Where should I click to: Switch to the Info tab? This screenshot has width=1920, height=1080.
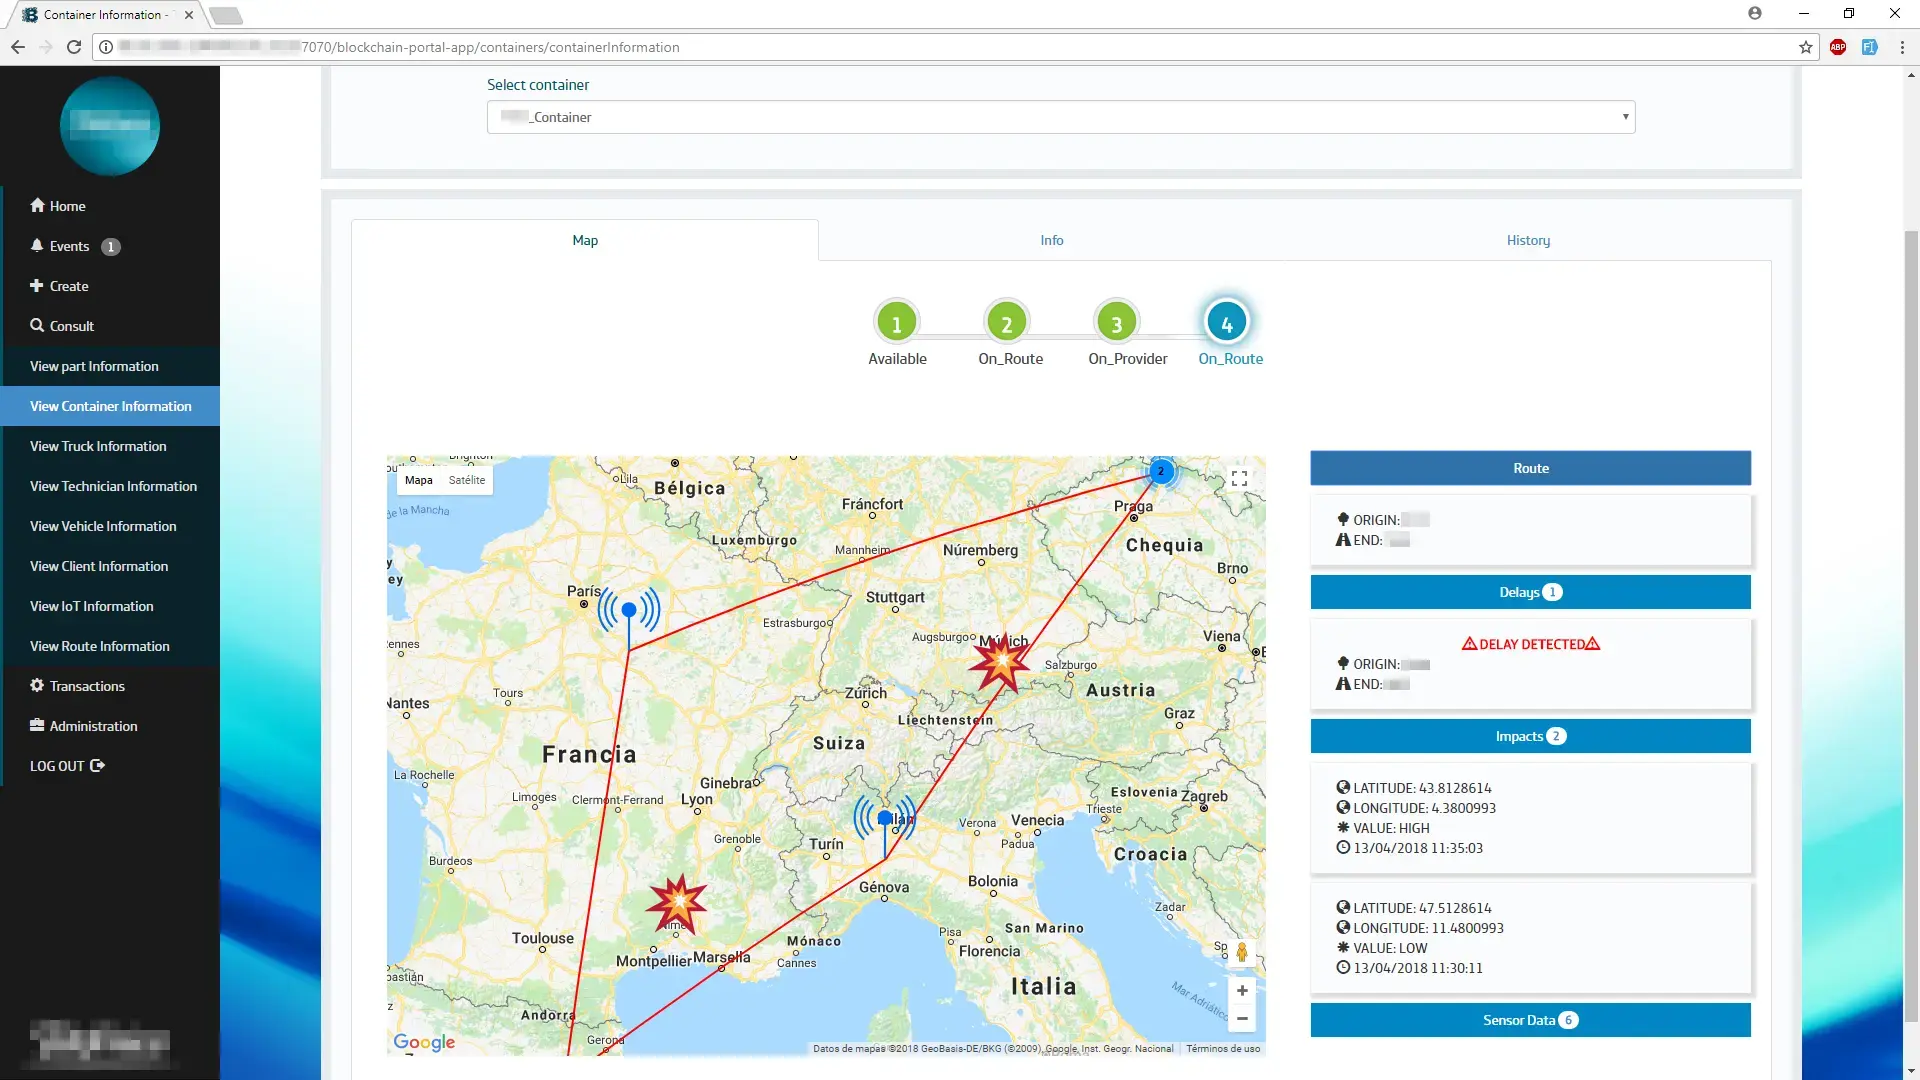click(x=1051, y=240)
